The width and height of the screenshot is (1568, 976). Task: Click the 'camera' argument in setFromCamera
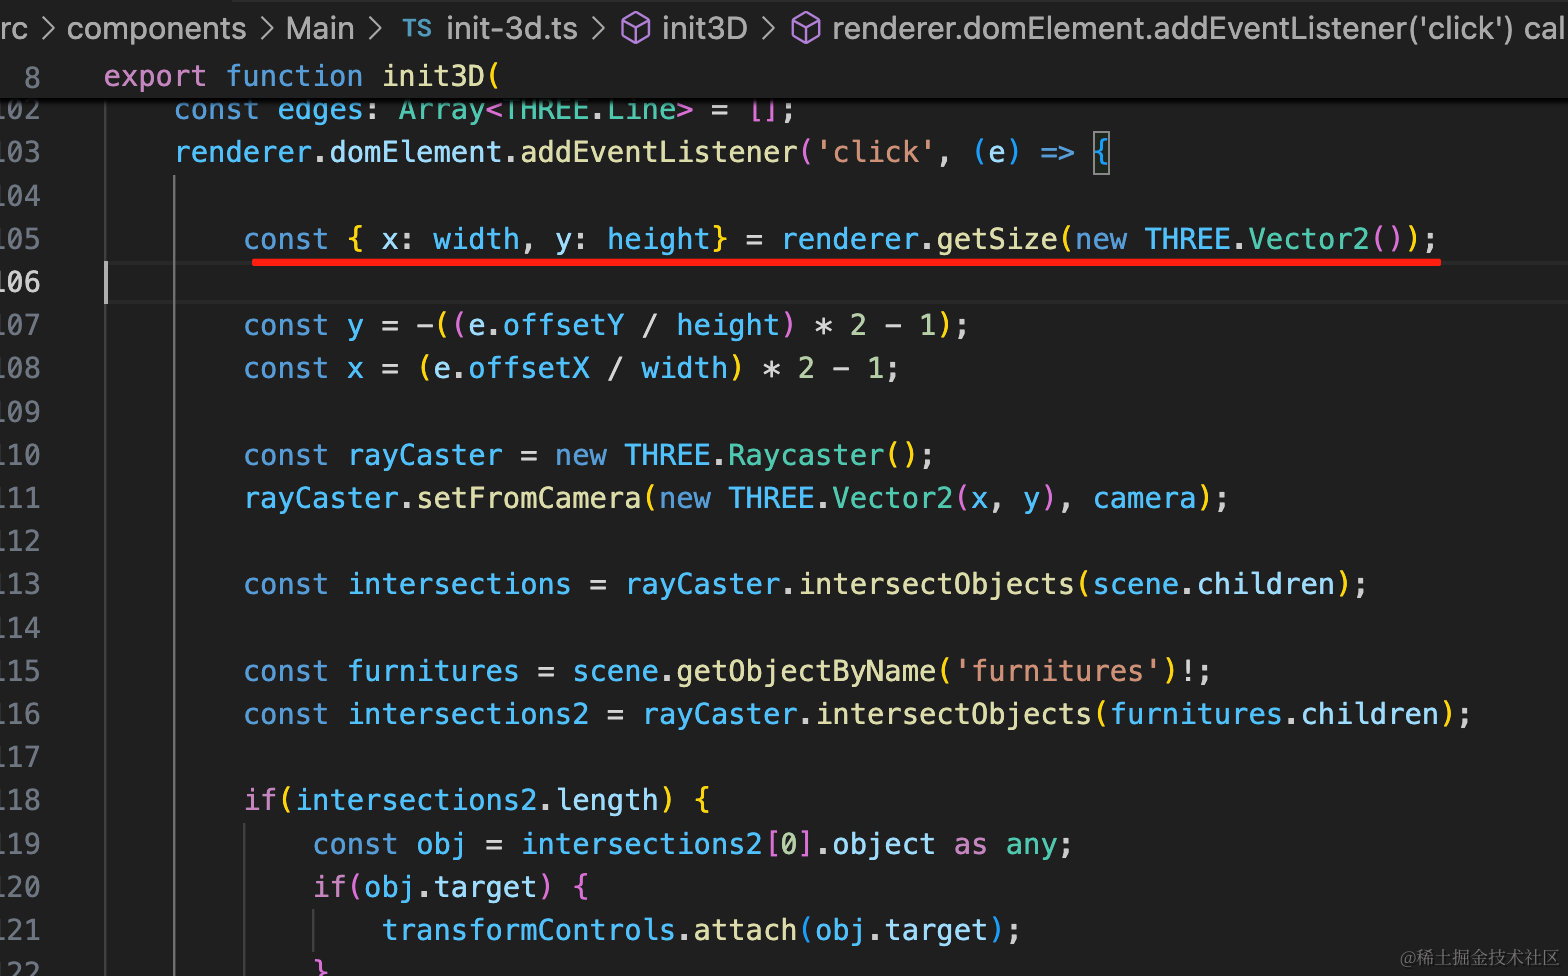pos(1145,498)
